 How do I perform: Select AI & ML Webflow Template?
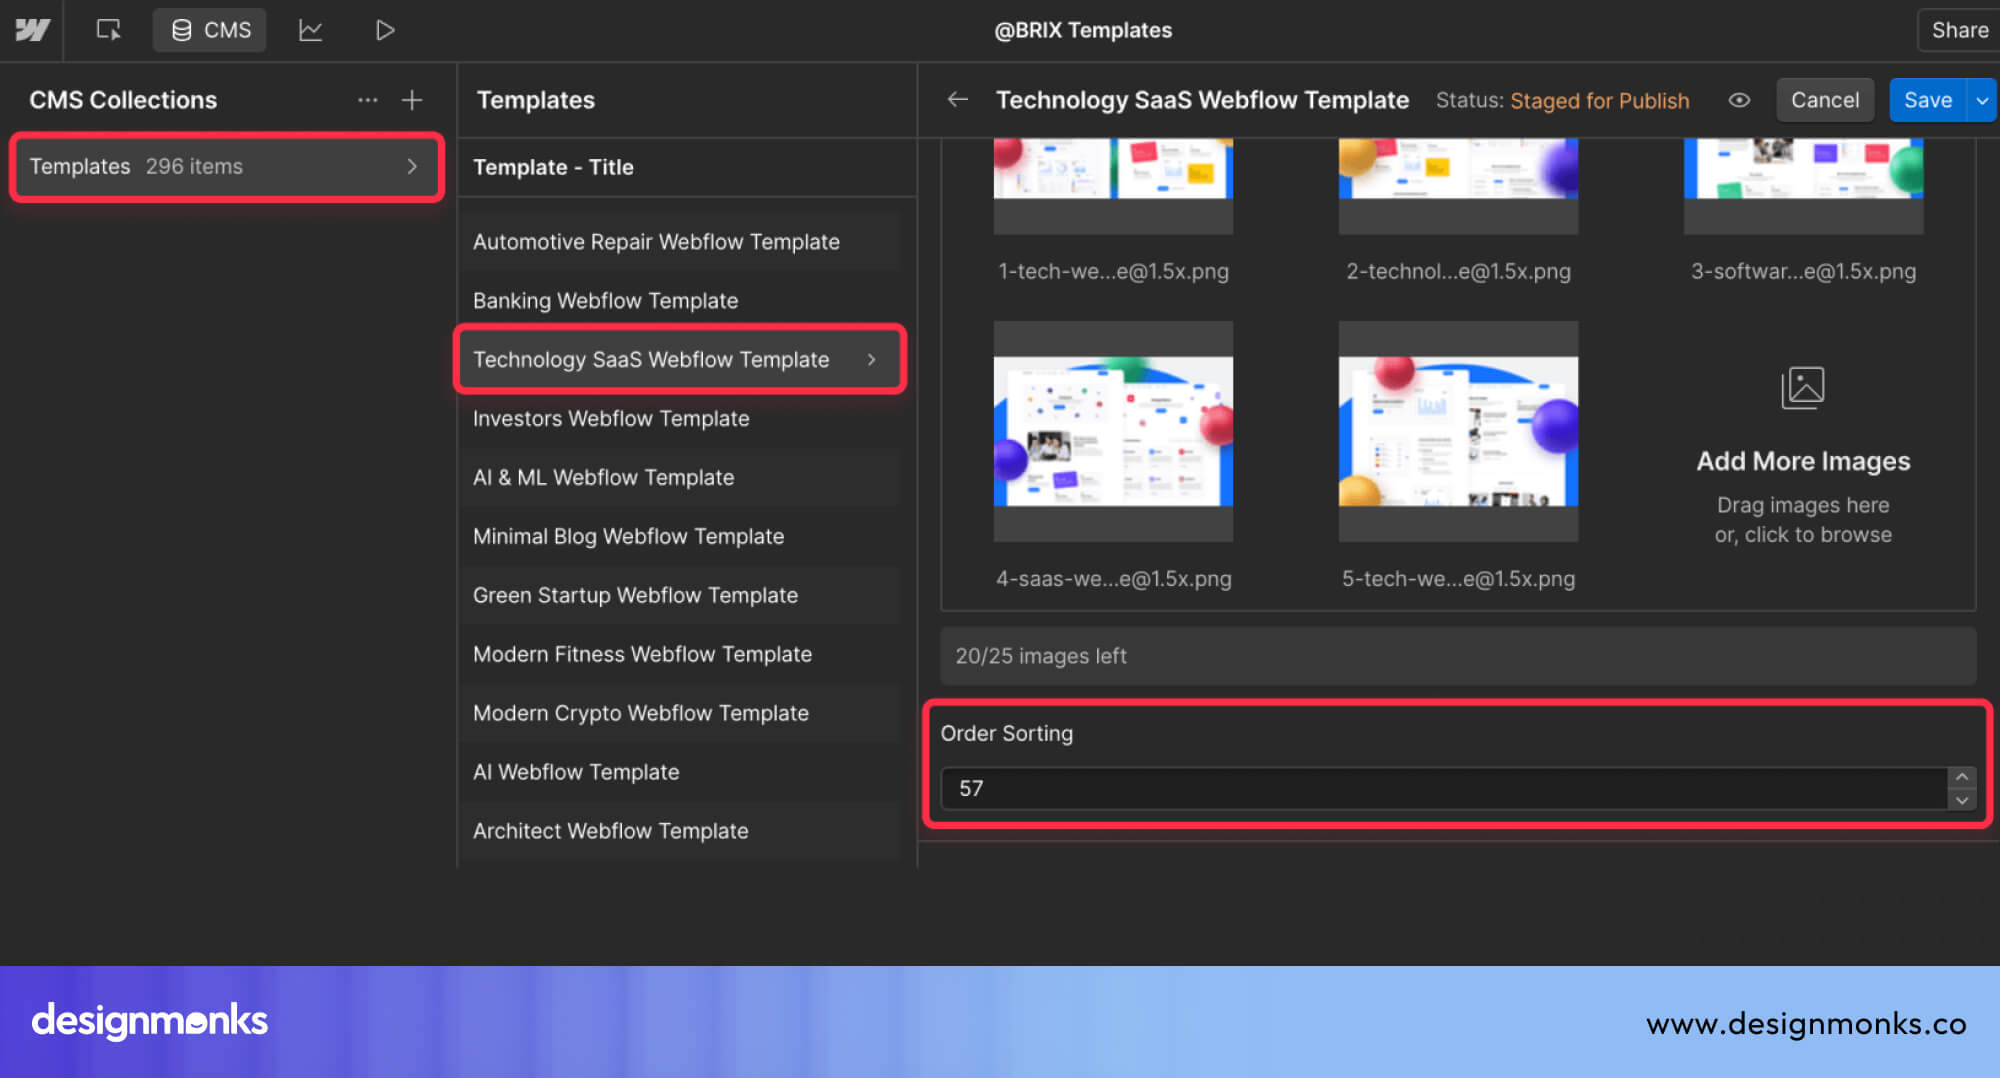tap(680, 478)
